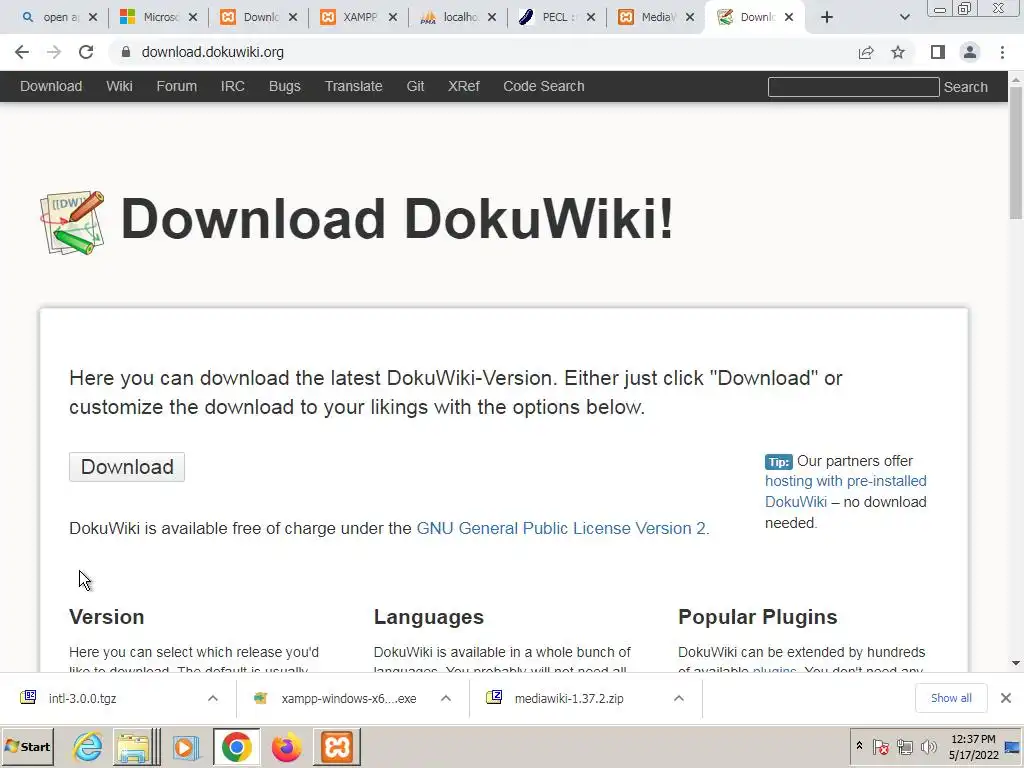Screen dimensions: 1024x768
Task: Open the Chrome three-dot menu
Action: point(1002,52)
